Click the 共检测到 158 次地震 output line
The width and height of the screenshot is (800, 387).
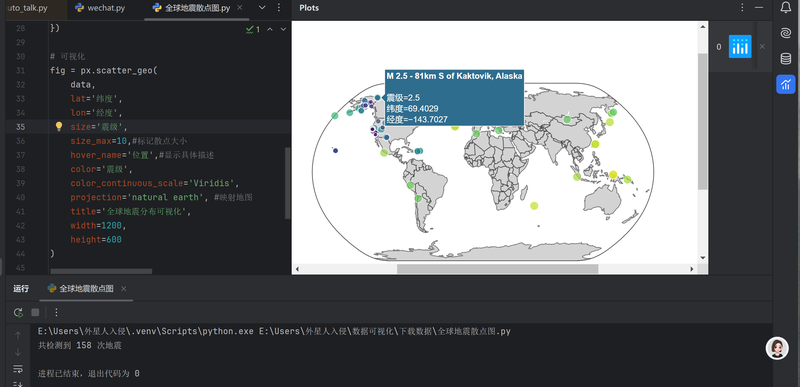(80, 345)
